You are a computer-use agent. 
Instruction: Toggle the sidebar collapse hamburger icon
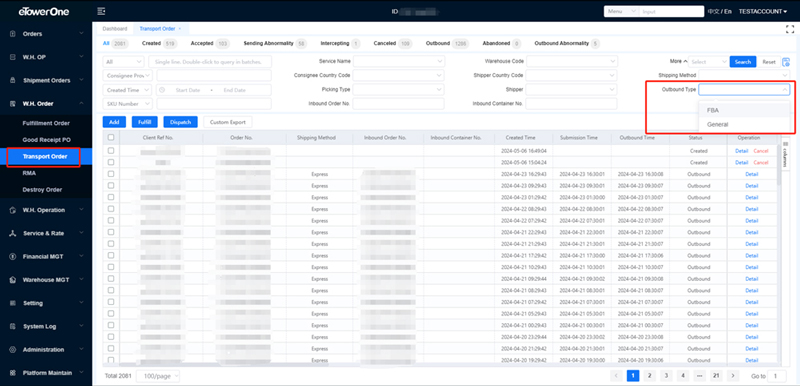101,11
